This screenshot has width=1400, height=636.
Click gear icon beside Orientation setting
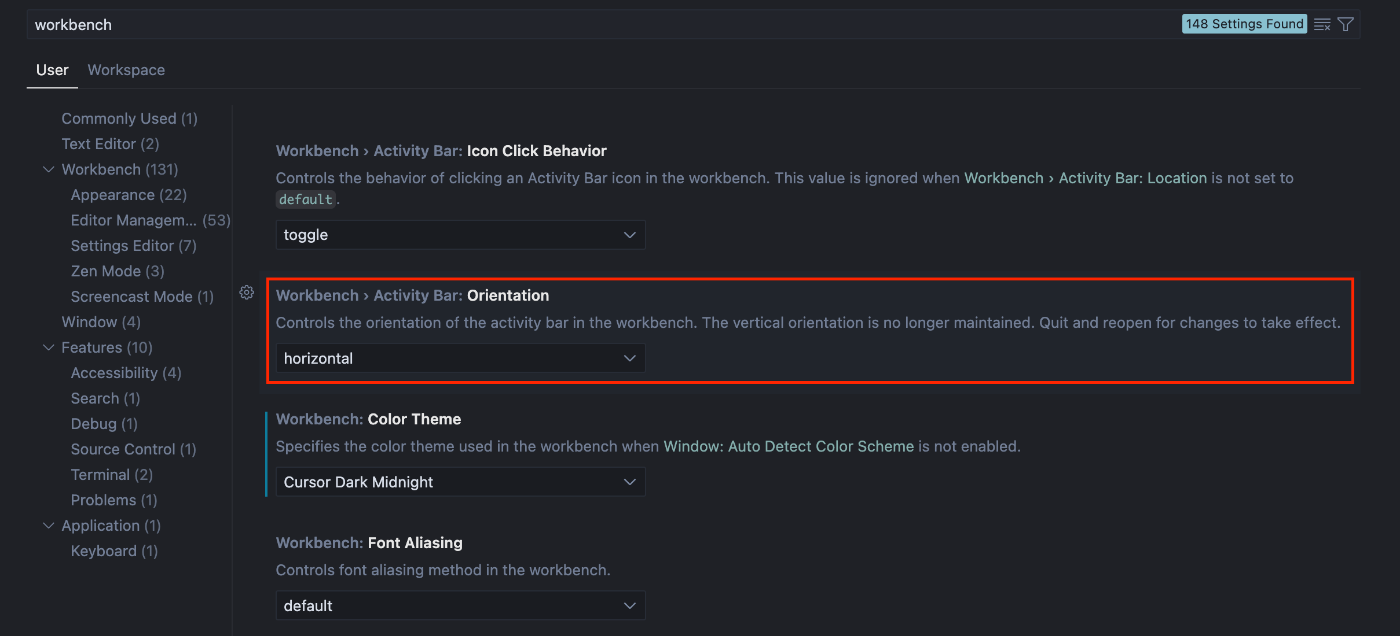pos(246,292)
